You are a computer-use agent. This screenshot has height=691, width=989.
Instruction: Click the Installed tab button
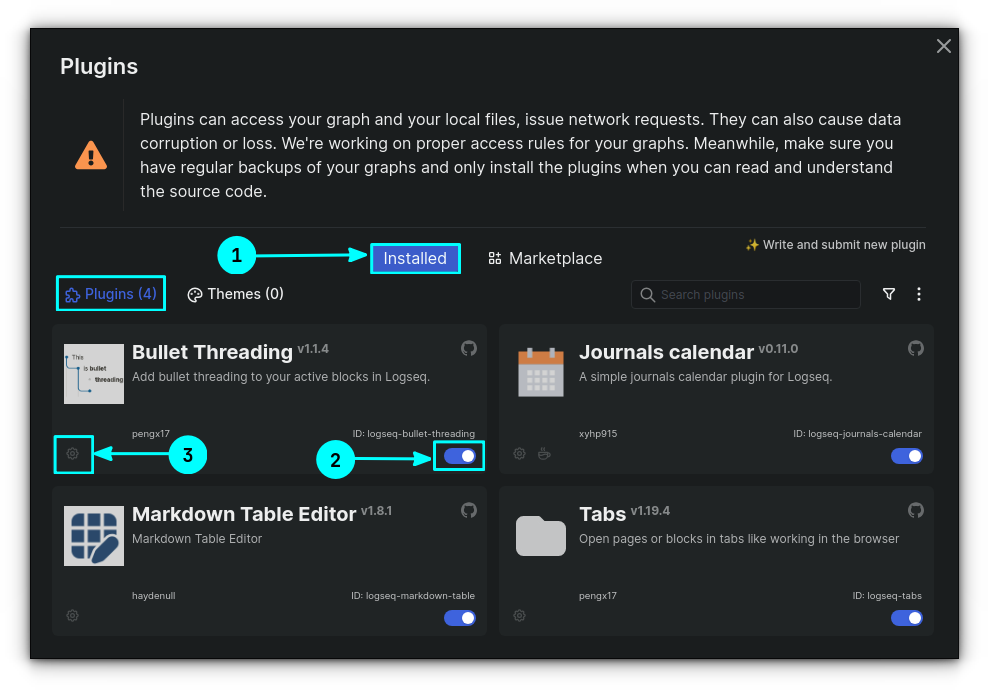[415, 258]
